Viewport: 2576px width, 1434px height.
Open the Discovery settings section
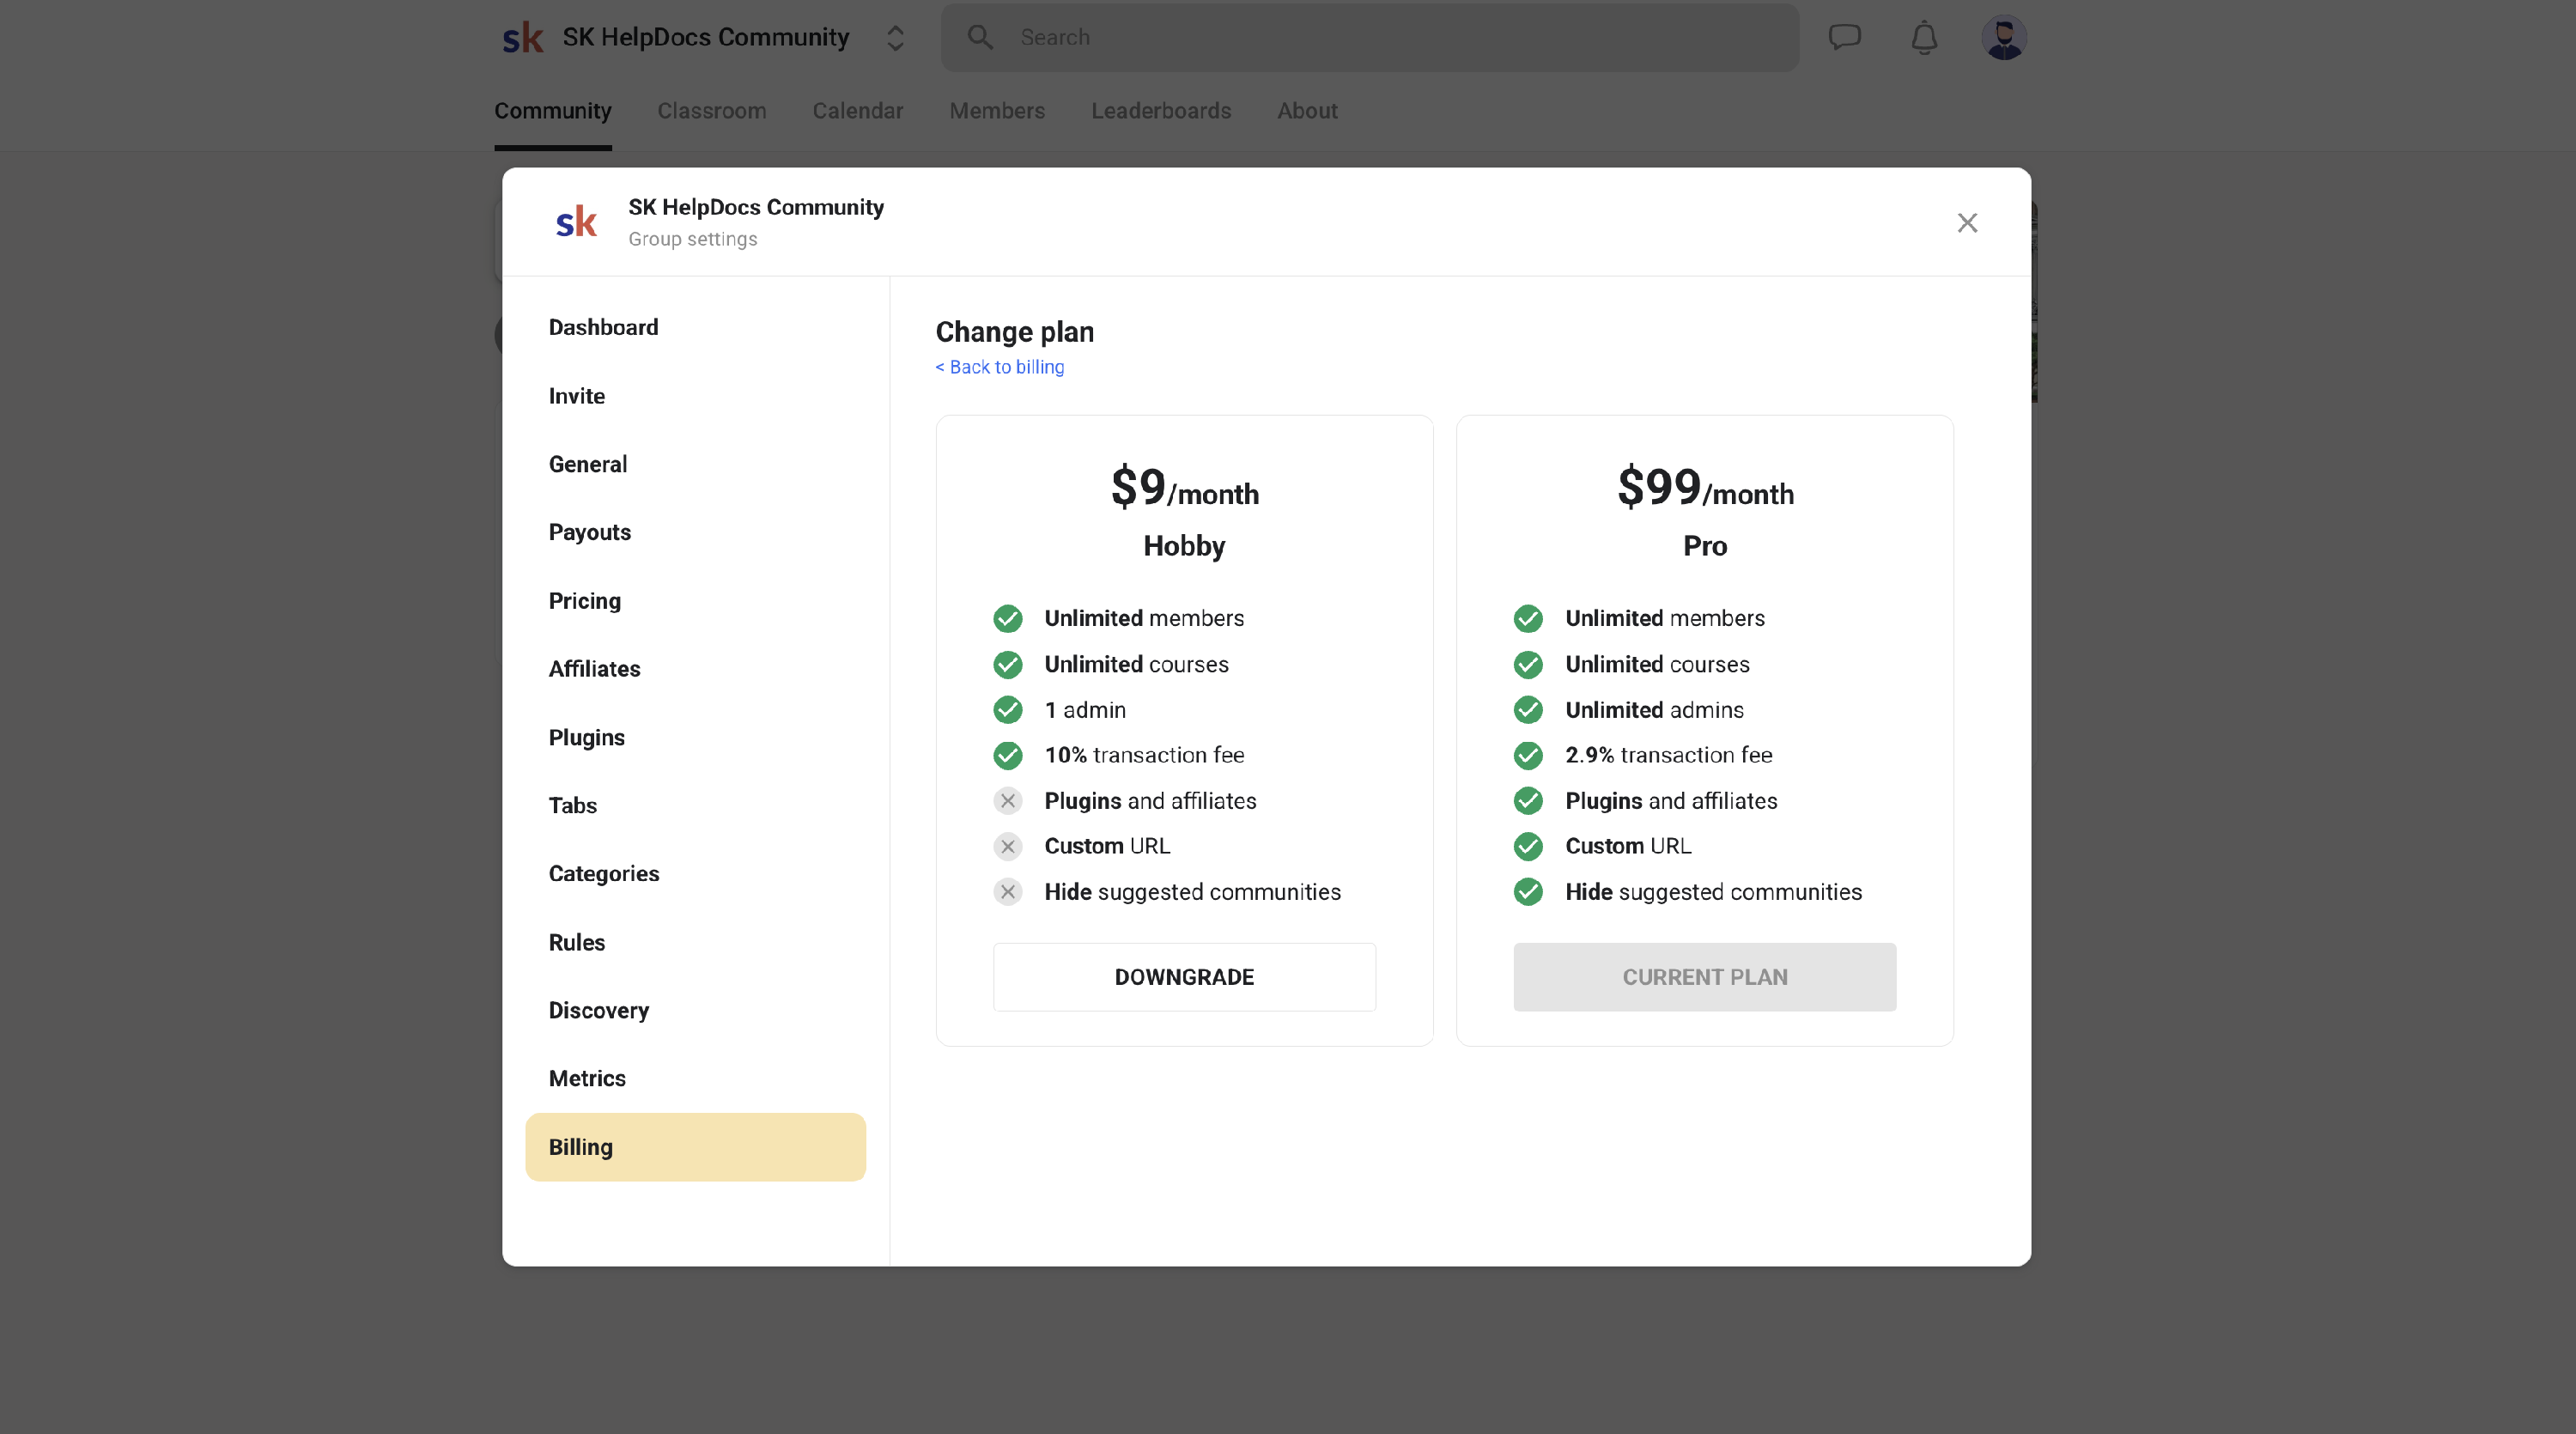[x=598, y=1010]
